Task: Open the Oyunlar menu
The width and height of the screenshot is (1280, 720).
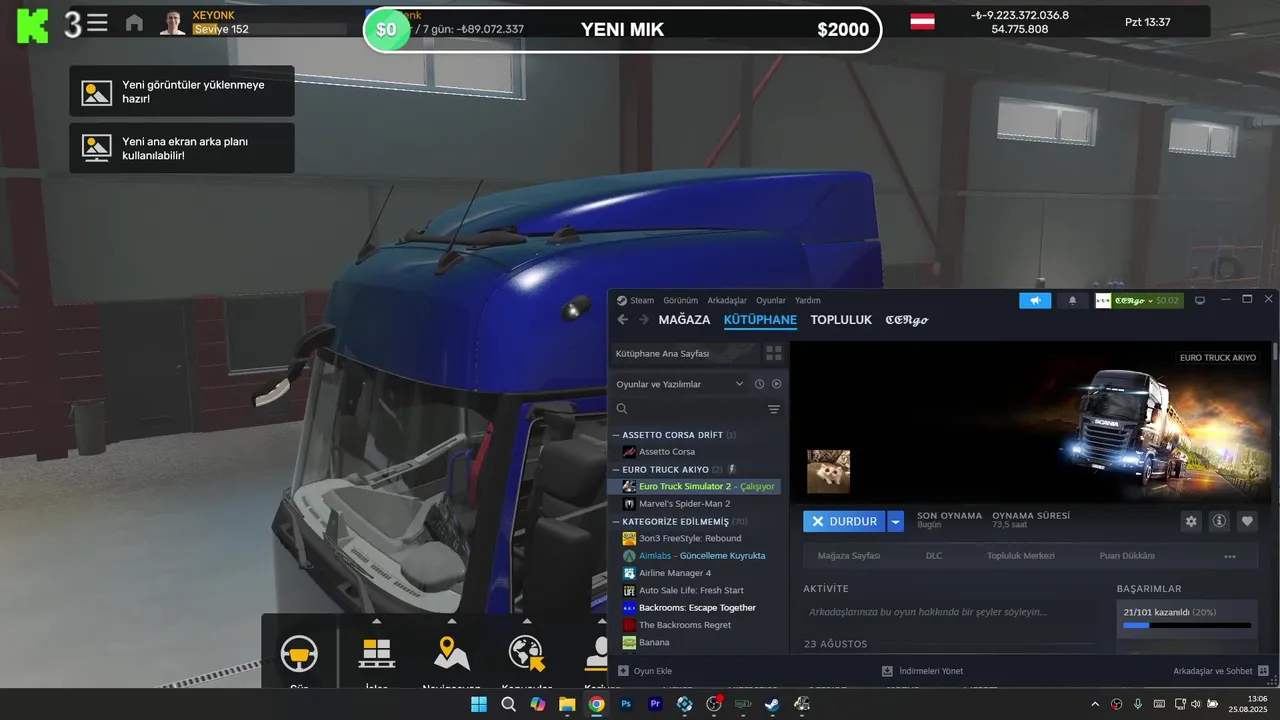Action: point(771,300)
